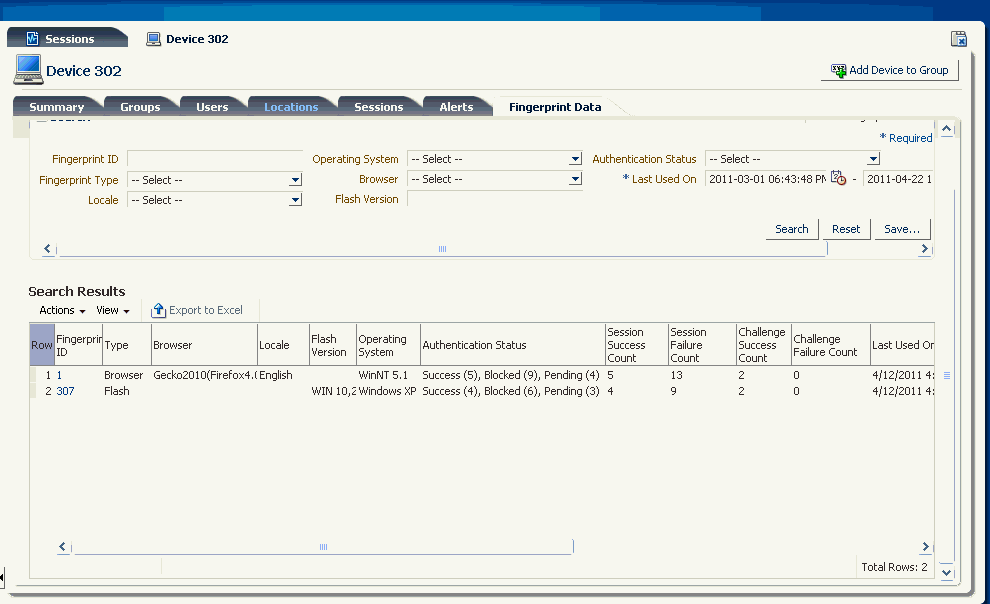The image size is (990, 604).
Task: Open the Locale dropdown
Action: pyautogui.click(x=295, y=200)
